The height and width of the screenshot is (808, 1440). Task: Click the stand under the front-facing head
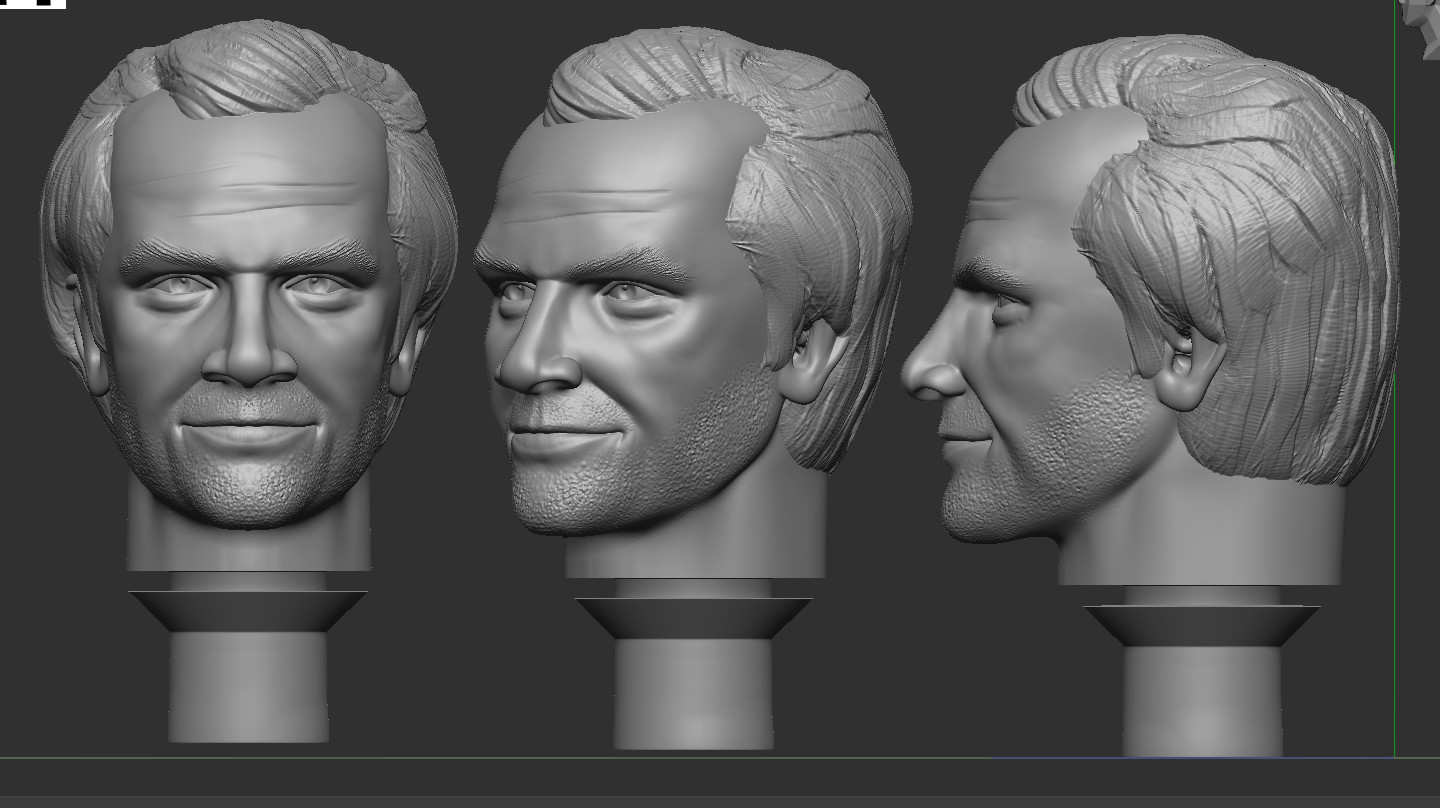click(248, 665)
